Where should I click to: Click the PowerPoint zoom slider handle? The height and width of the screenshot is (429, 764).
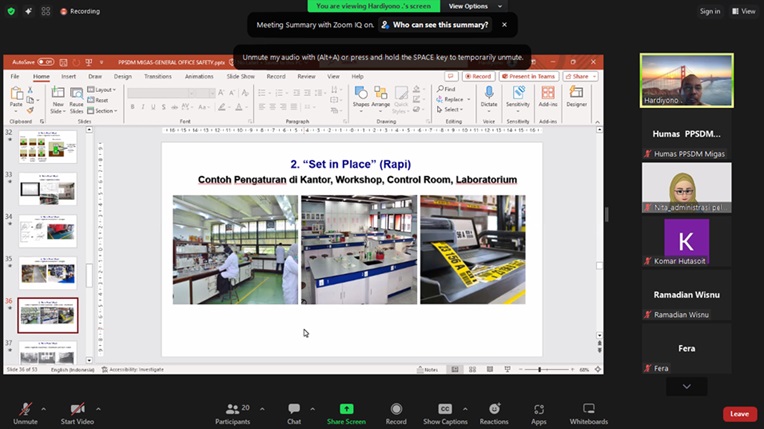pos(539,370)
